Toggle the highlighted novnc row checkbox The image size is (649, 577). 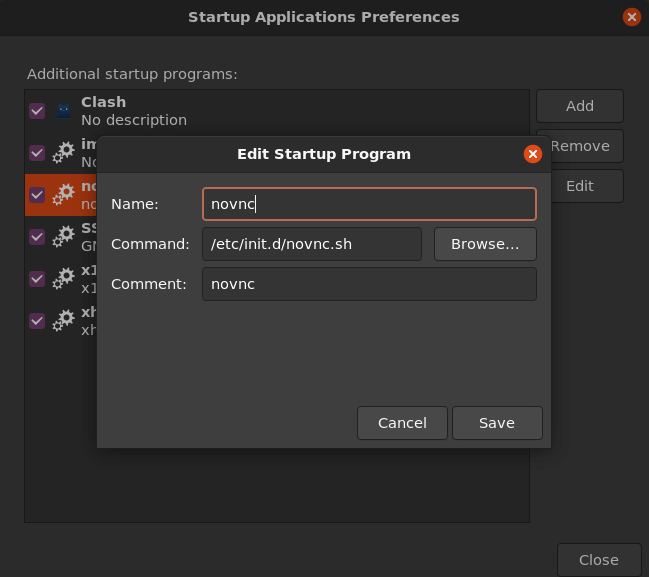coord(37,195)
